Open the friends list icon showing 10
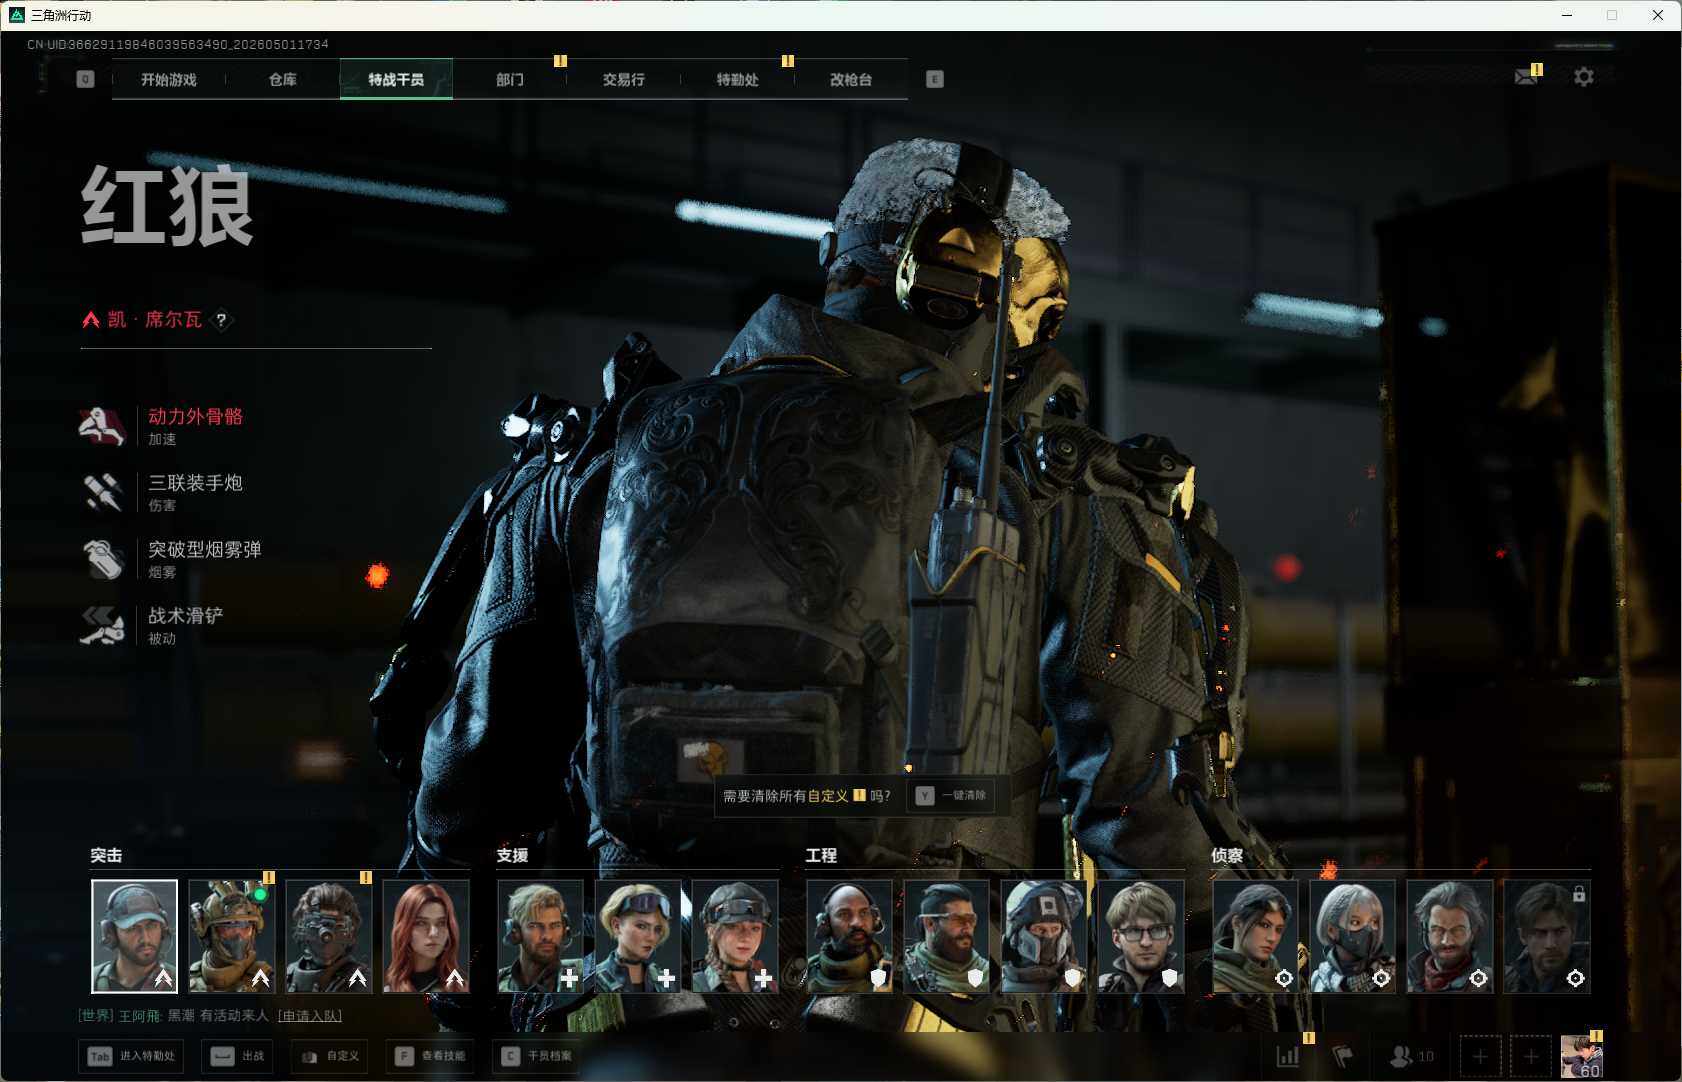 click(x=1411, y=1056)
